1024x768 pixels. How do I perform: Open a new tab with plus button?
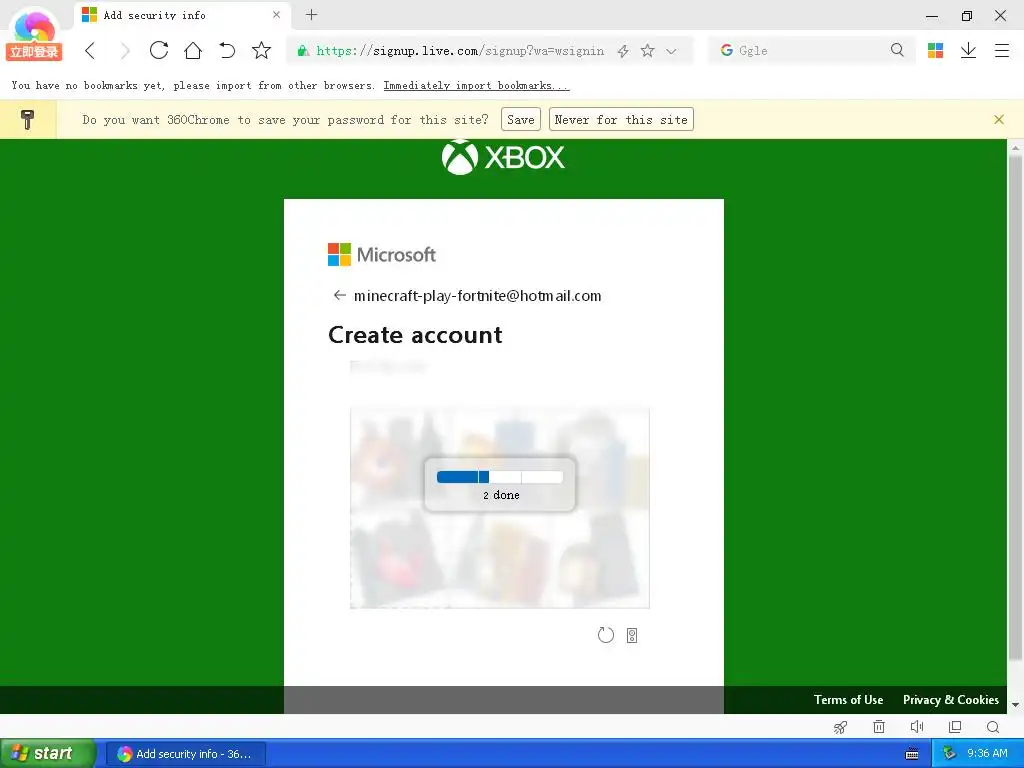(x=312, y=14)
